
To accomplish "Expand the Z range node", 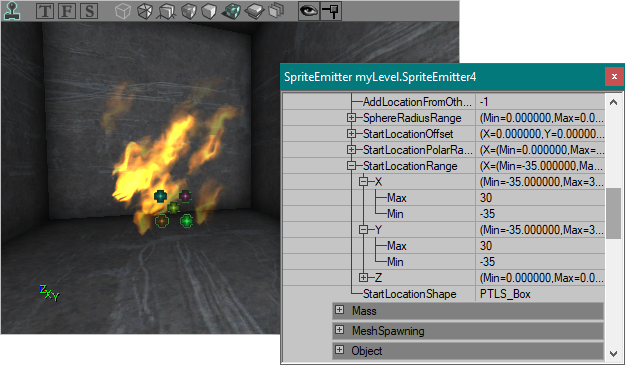I will pos(363,277).
